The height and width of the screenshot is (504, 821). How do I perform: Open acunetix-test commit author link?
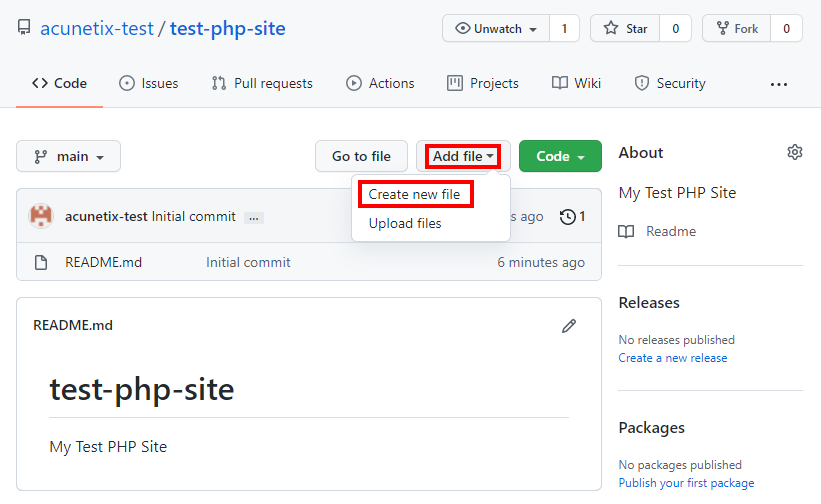106,216
